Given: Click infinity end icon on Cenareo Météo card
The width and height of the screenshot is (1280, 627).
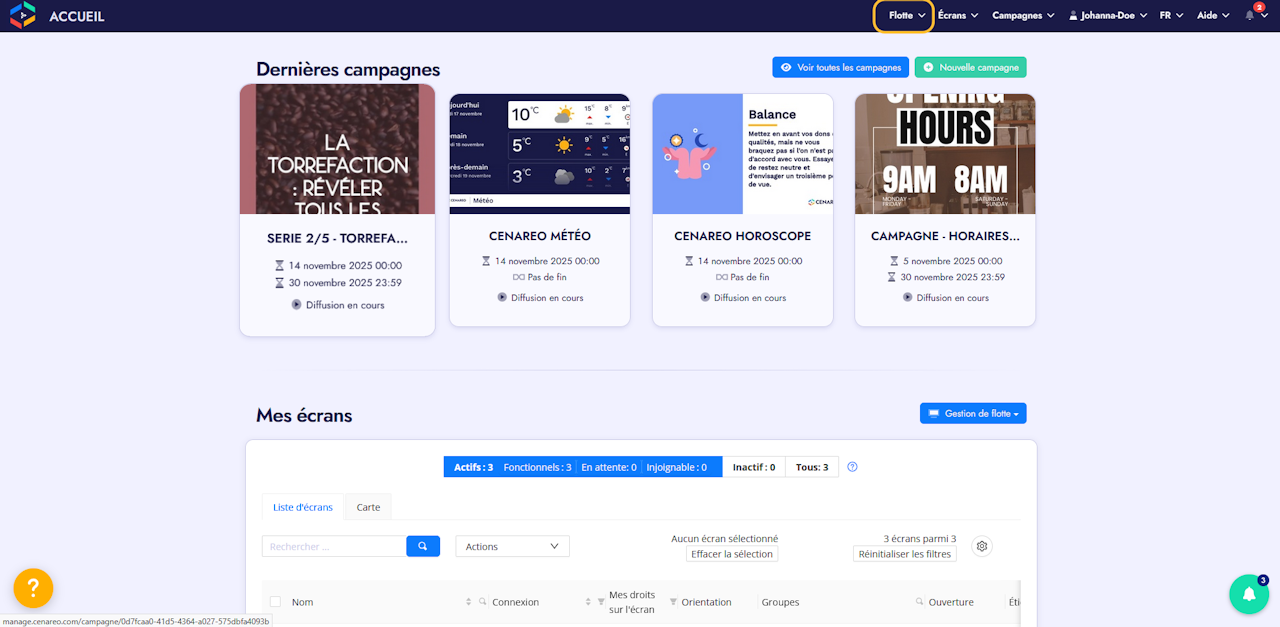Looking at the screenshot, I should tap(518, 277).
